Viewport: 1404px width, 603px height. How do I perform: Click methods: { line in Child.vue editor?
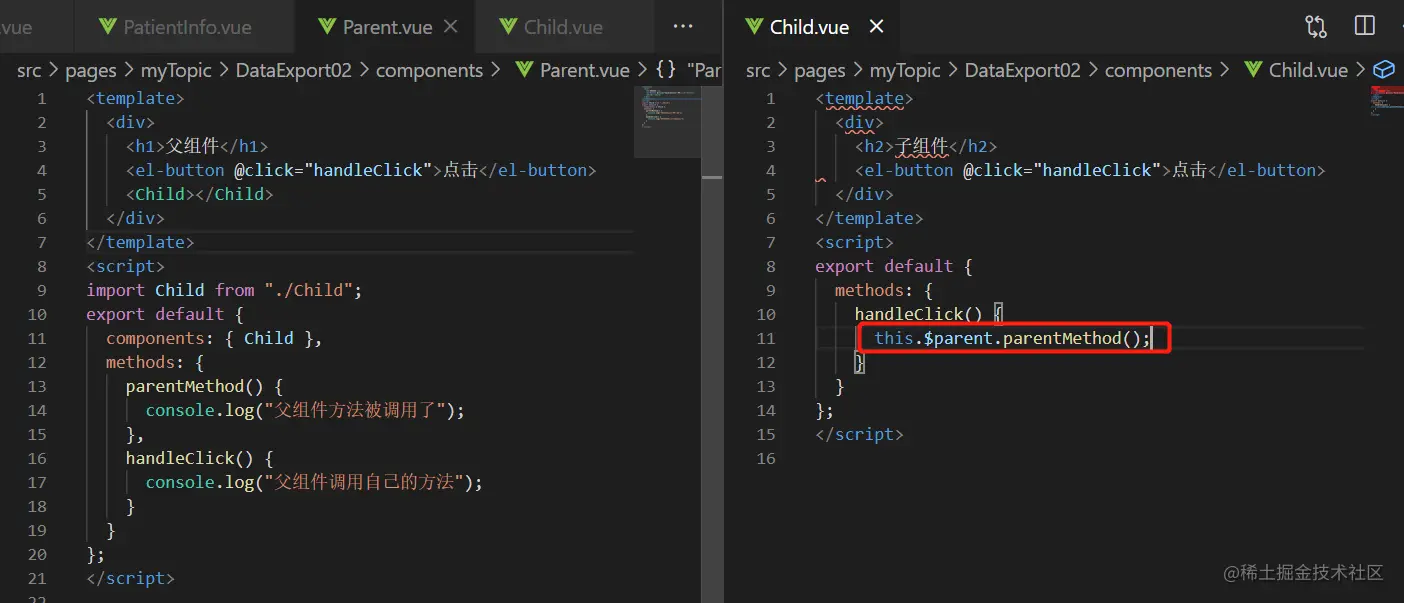pos(884,290)
